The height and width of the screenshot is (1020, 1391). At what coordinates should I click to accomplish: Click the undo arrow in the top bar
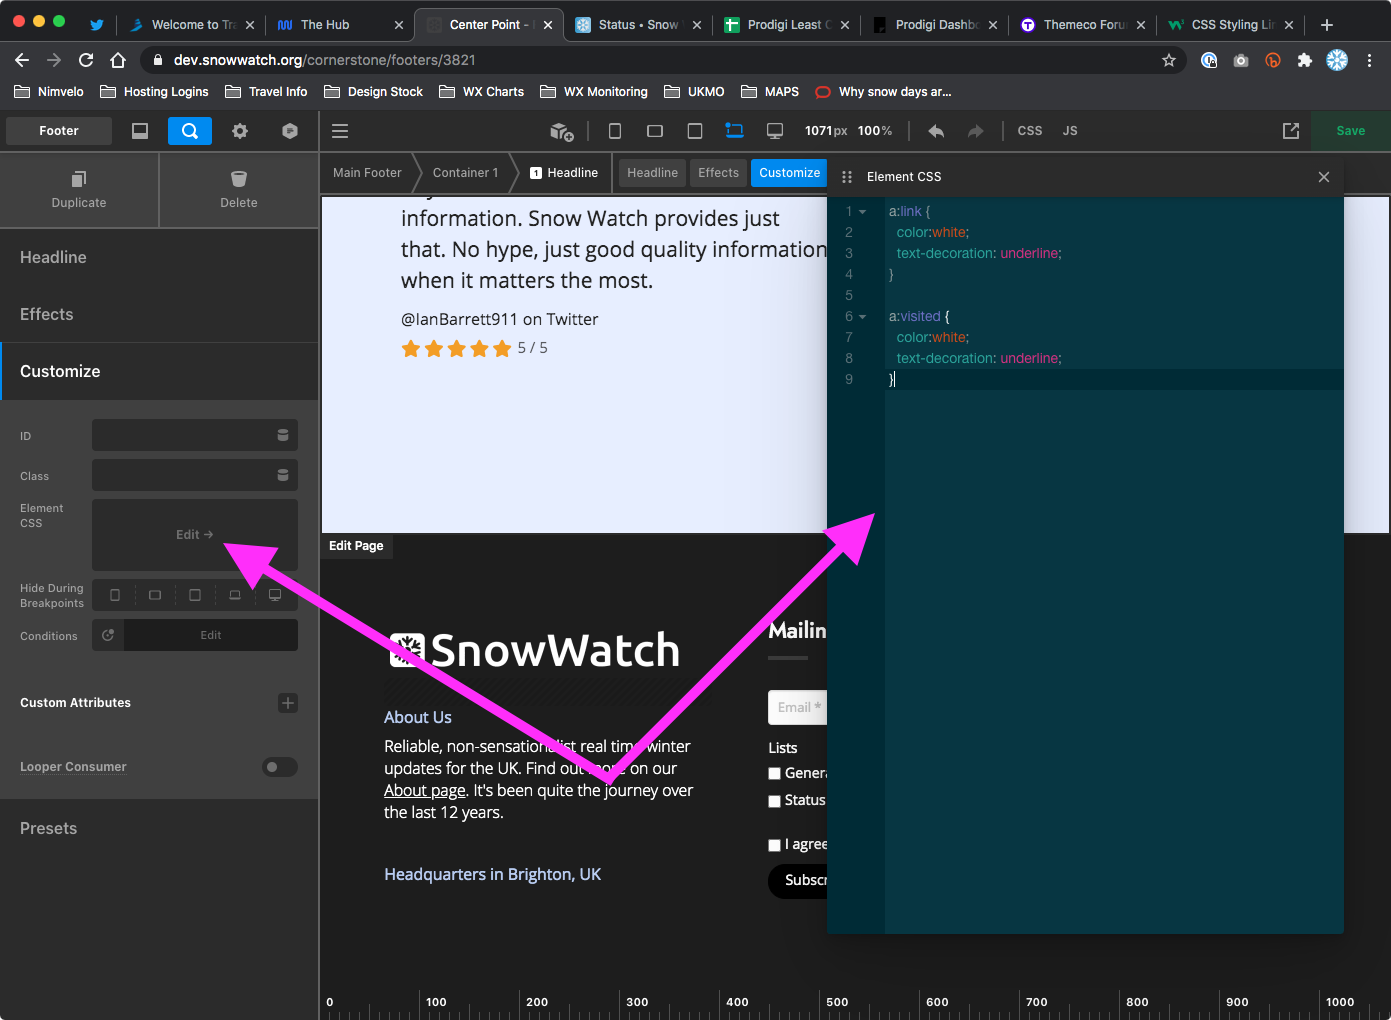pos(936,131)
